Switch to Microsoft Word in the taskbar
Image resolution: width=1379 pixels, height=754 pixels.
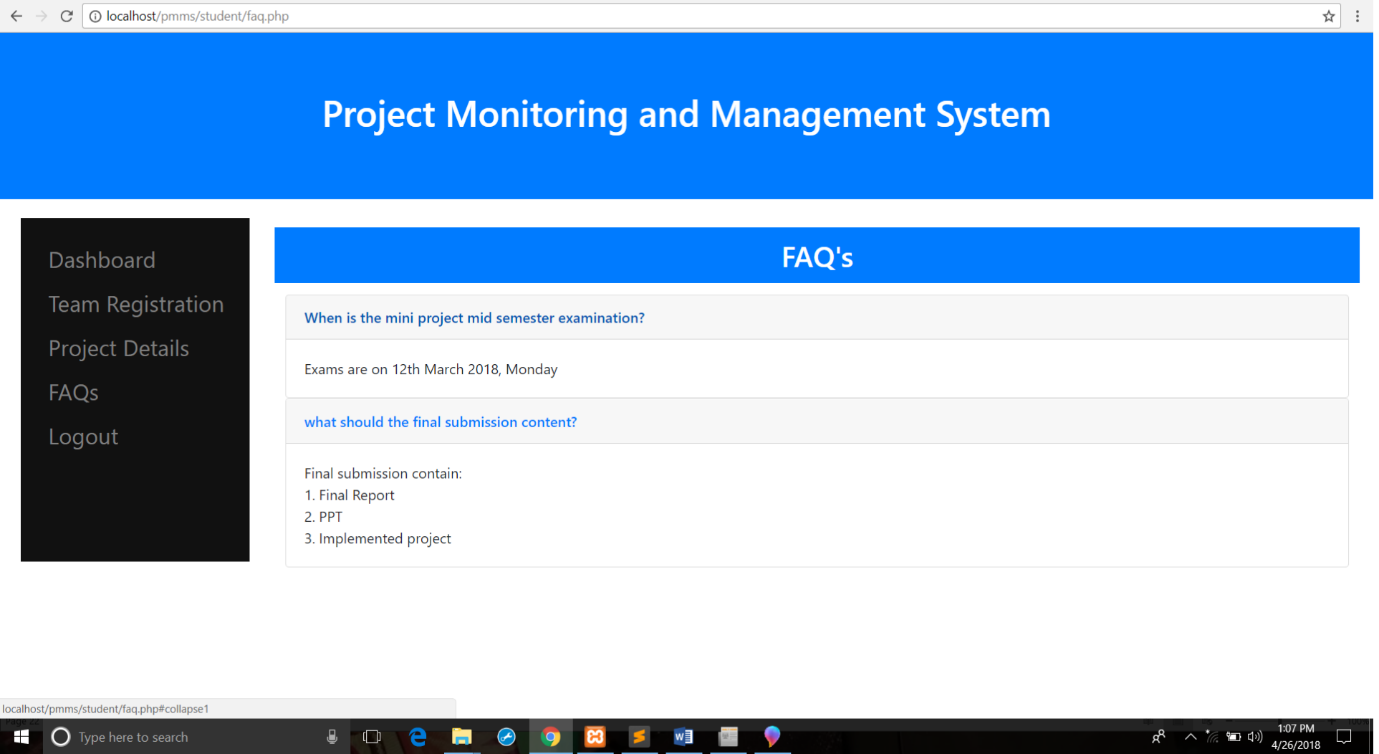pos(684,737)
